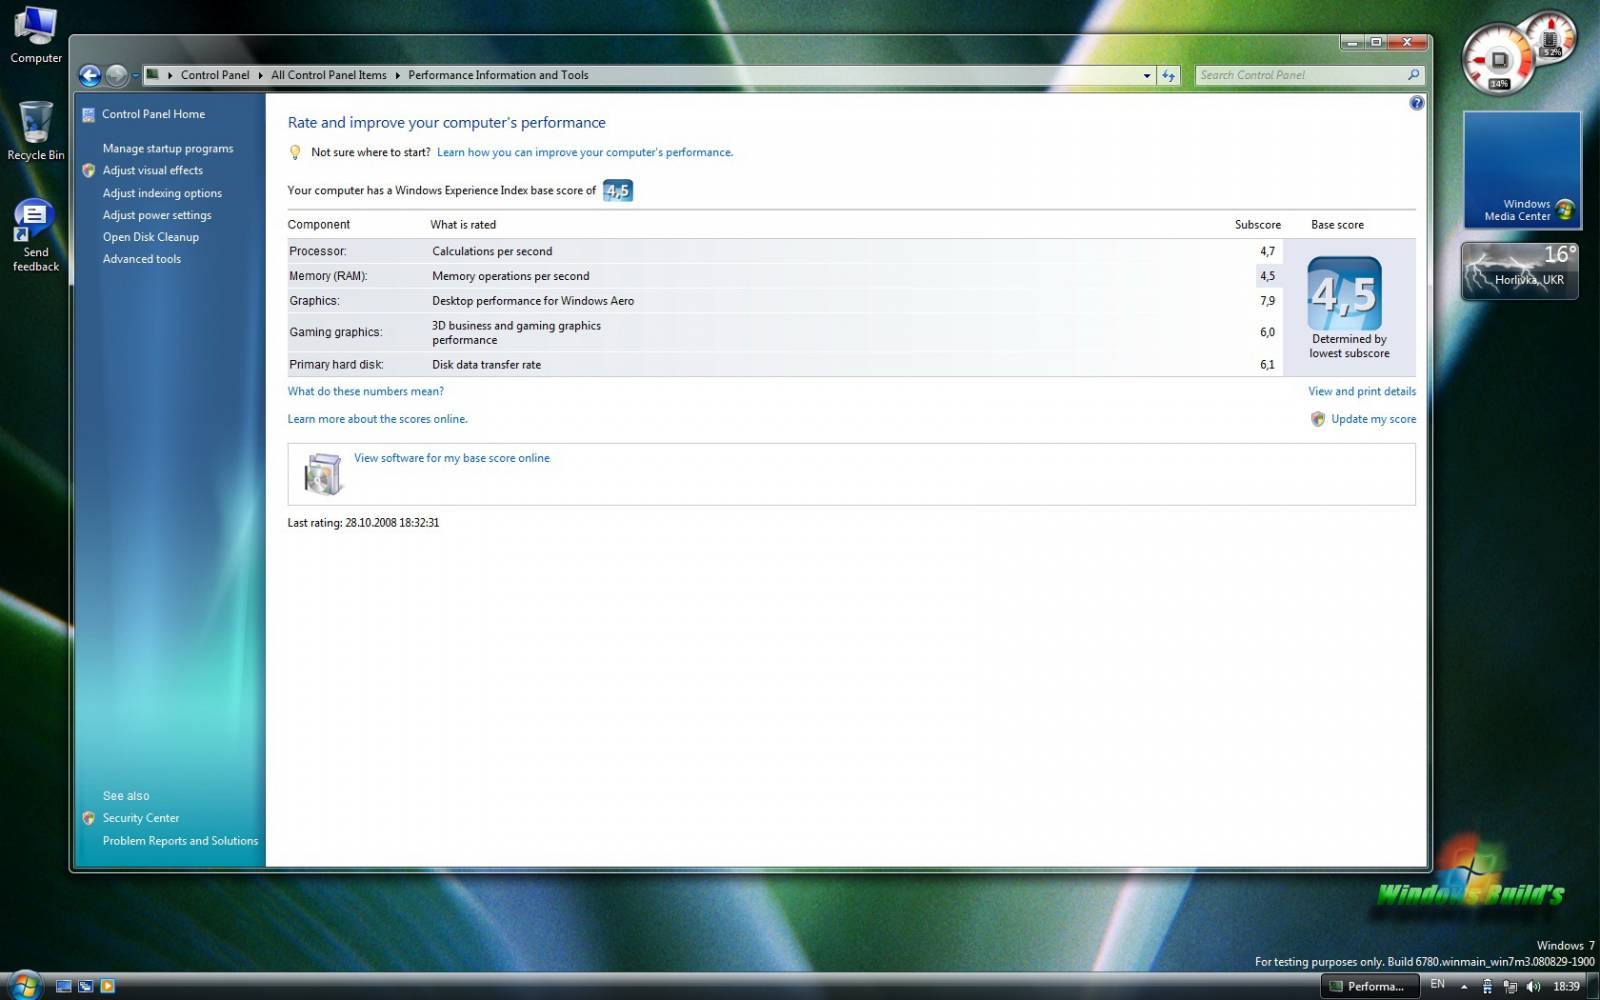
Task: Click View and print details
Action: (1362, 391)
